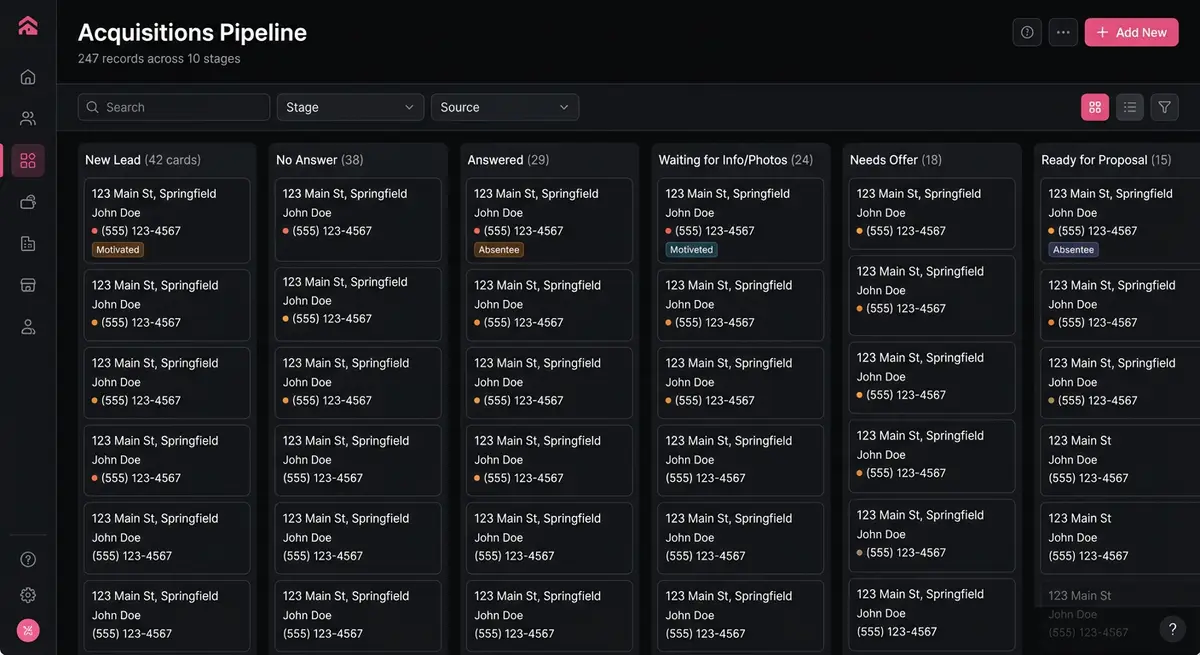Click the pink house logo in the sidebar
Screen dimensions: 1200x655
[x=28, y=26]
